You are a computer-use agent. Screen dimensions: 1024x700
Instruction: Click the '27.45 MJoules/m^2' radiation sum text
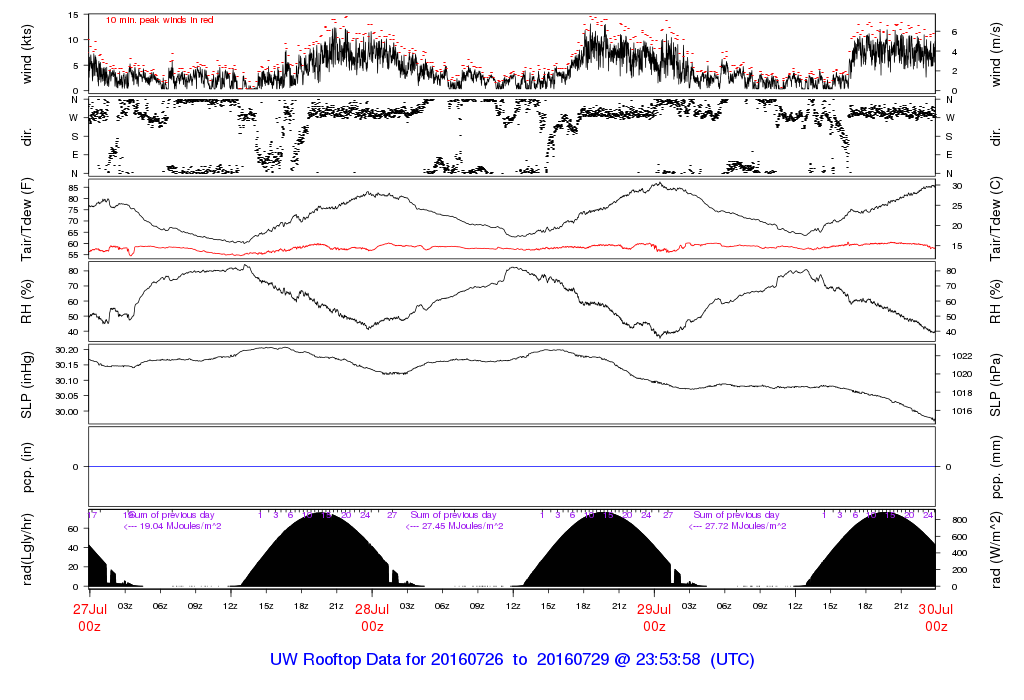pyautogui.click(x=455, y=526)
